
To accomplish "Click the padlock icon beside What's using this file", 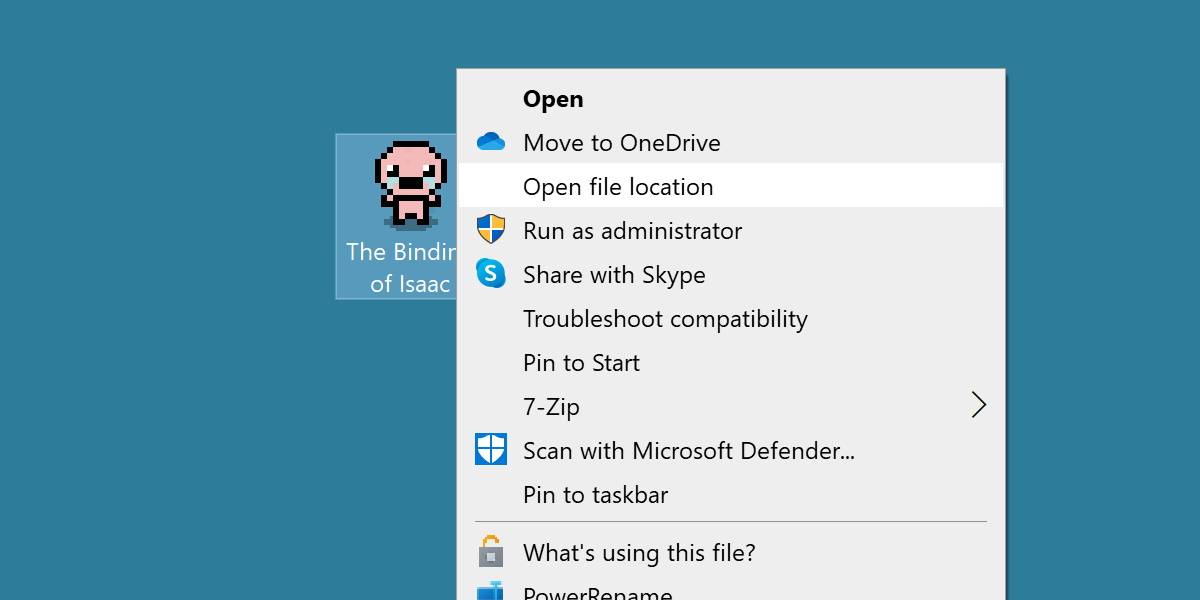I will (x=491, y=551).
